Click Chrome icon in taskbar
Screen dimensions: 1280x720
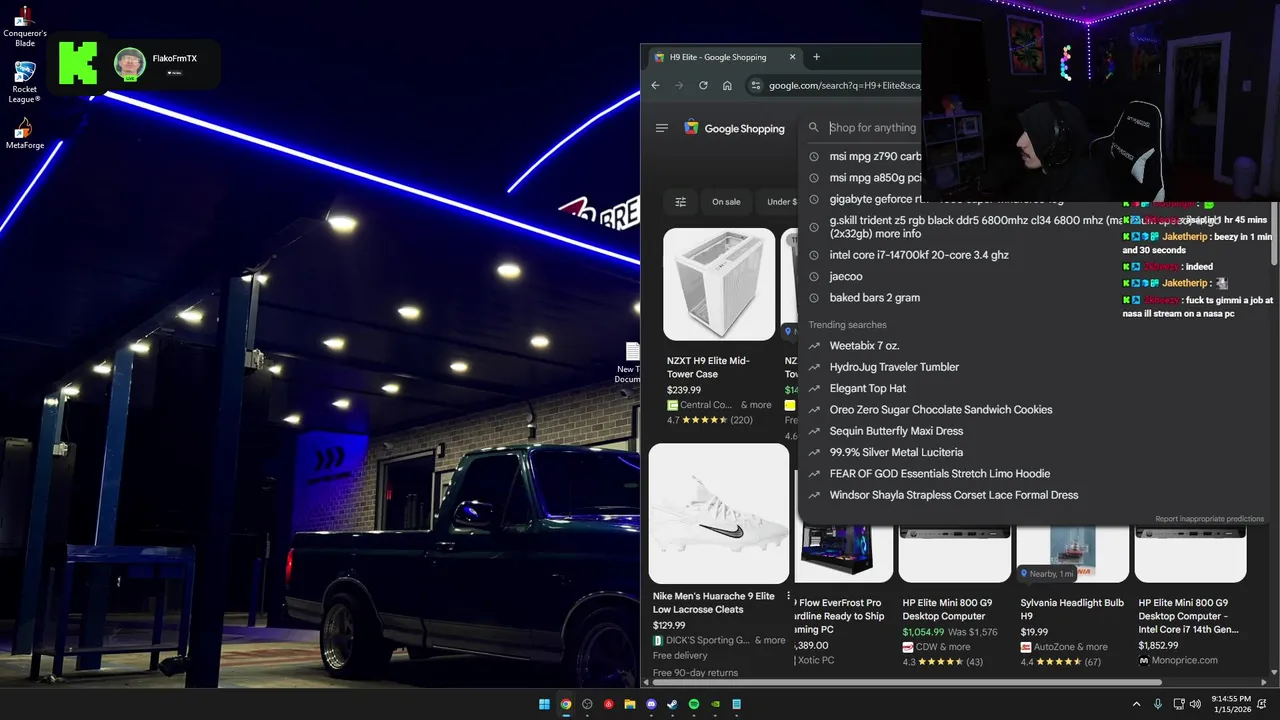(x=566, y=704)
